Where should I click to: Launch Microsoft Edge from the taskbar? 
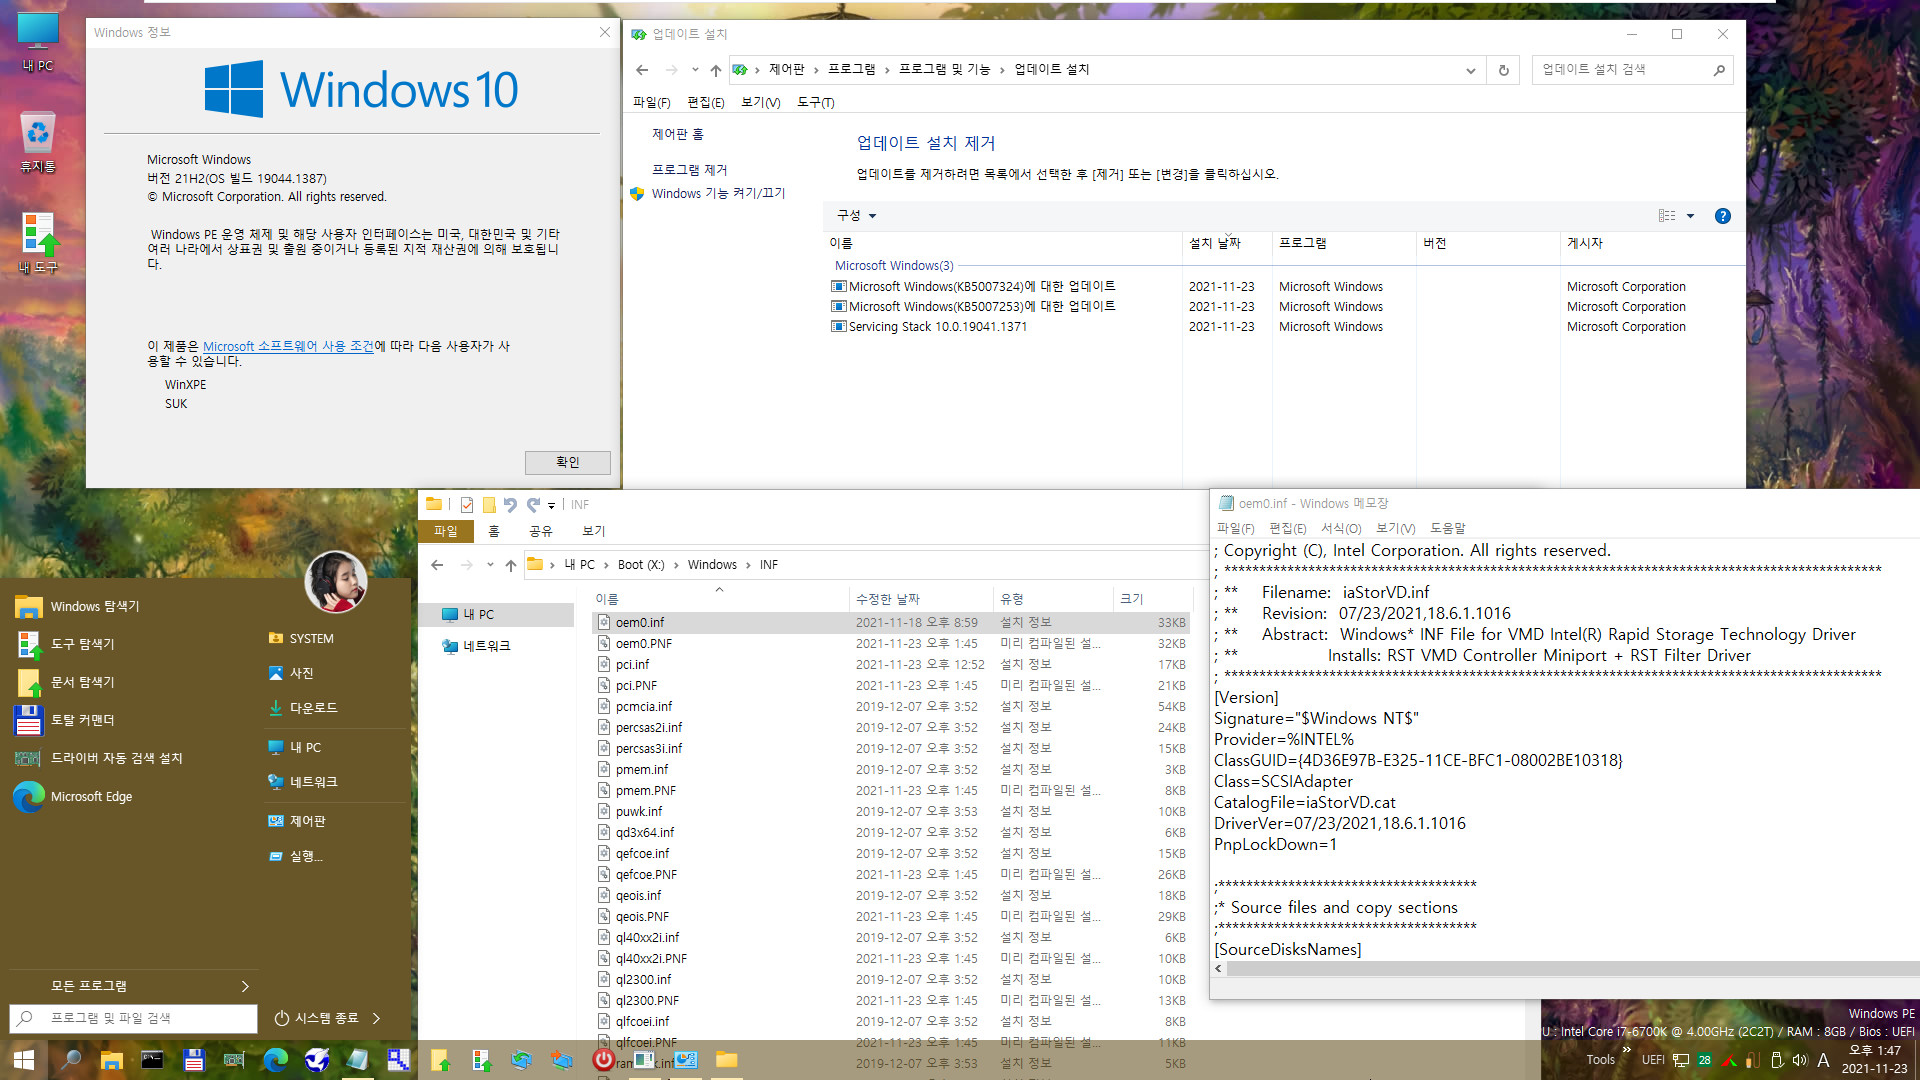point(275,1060)
